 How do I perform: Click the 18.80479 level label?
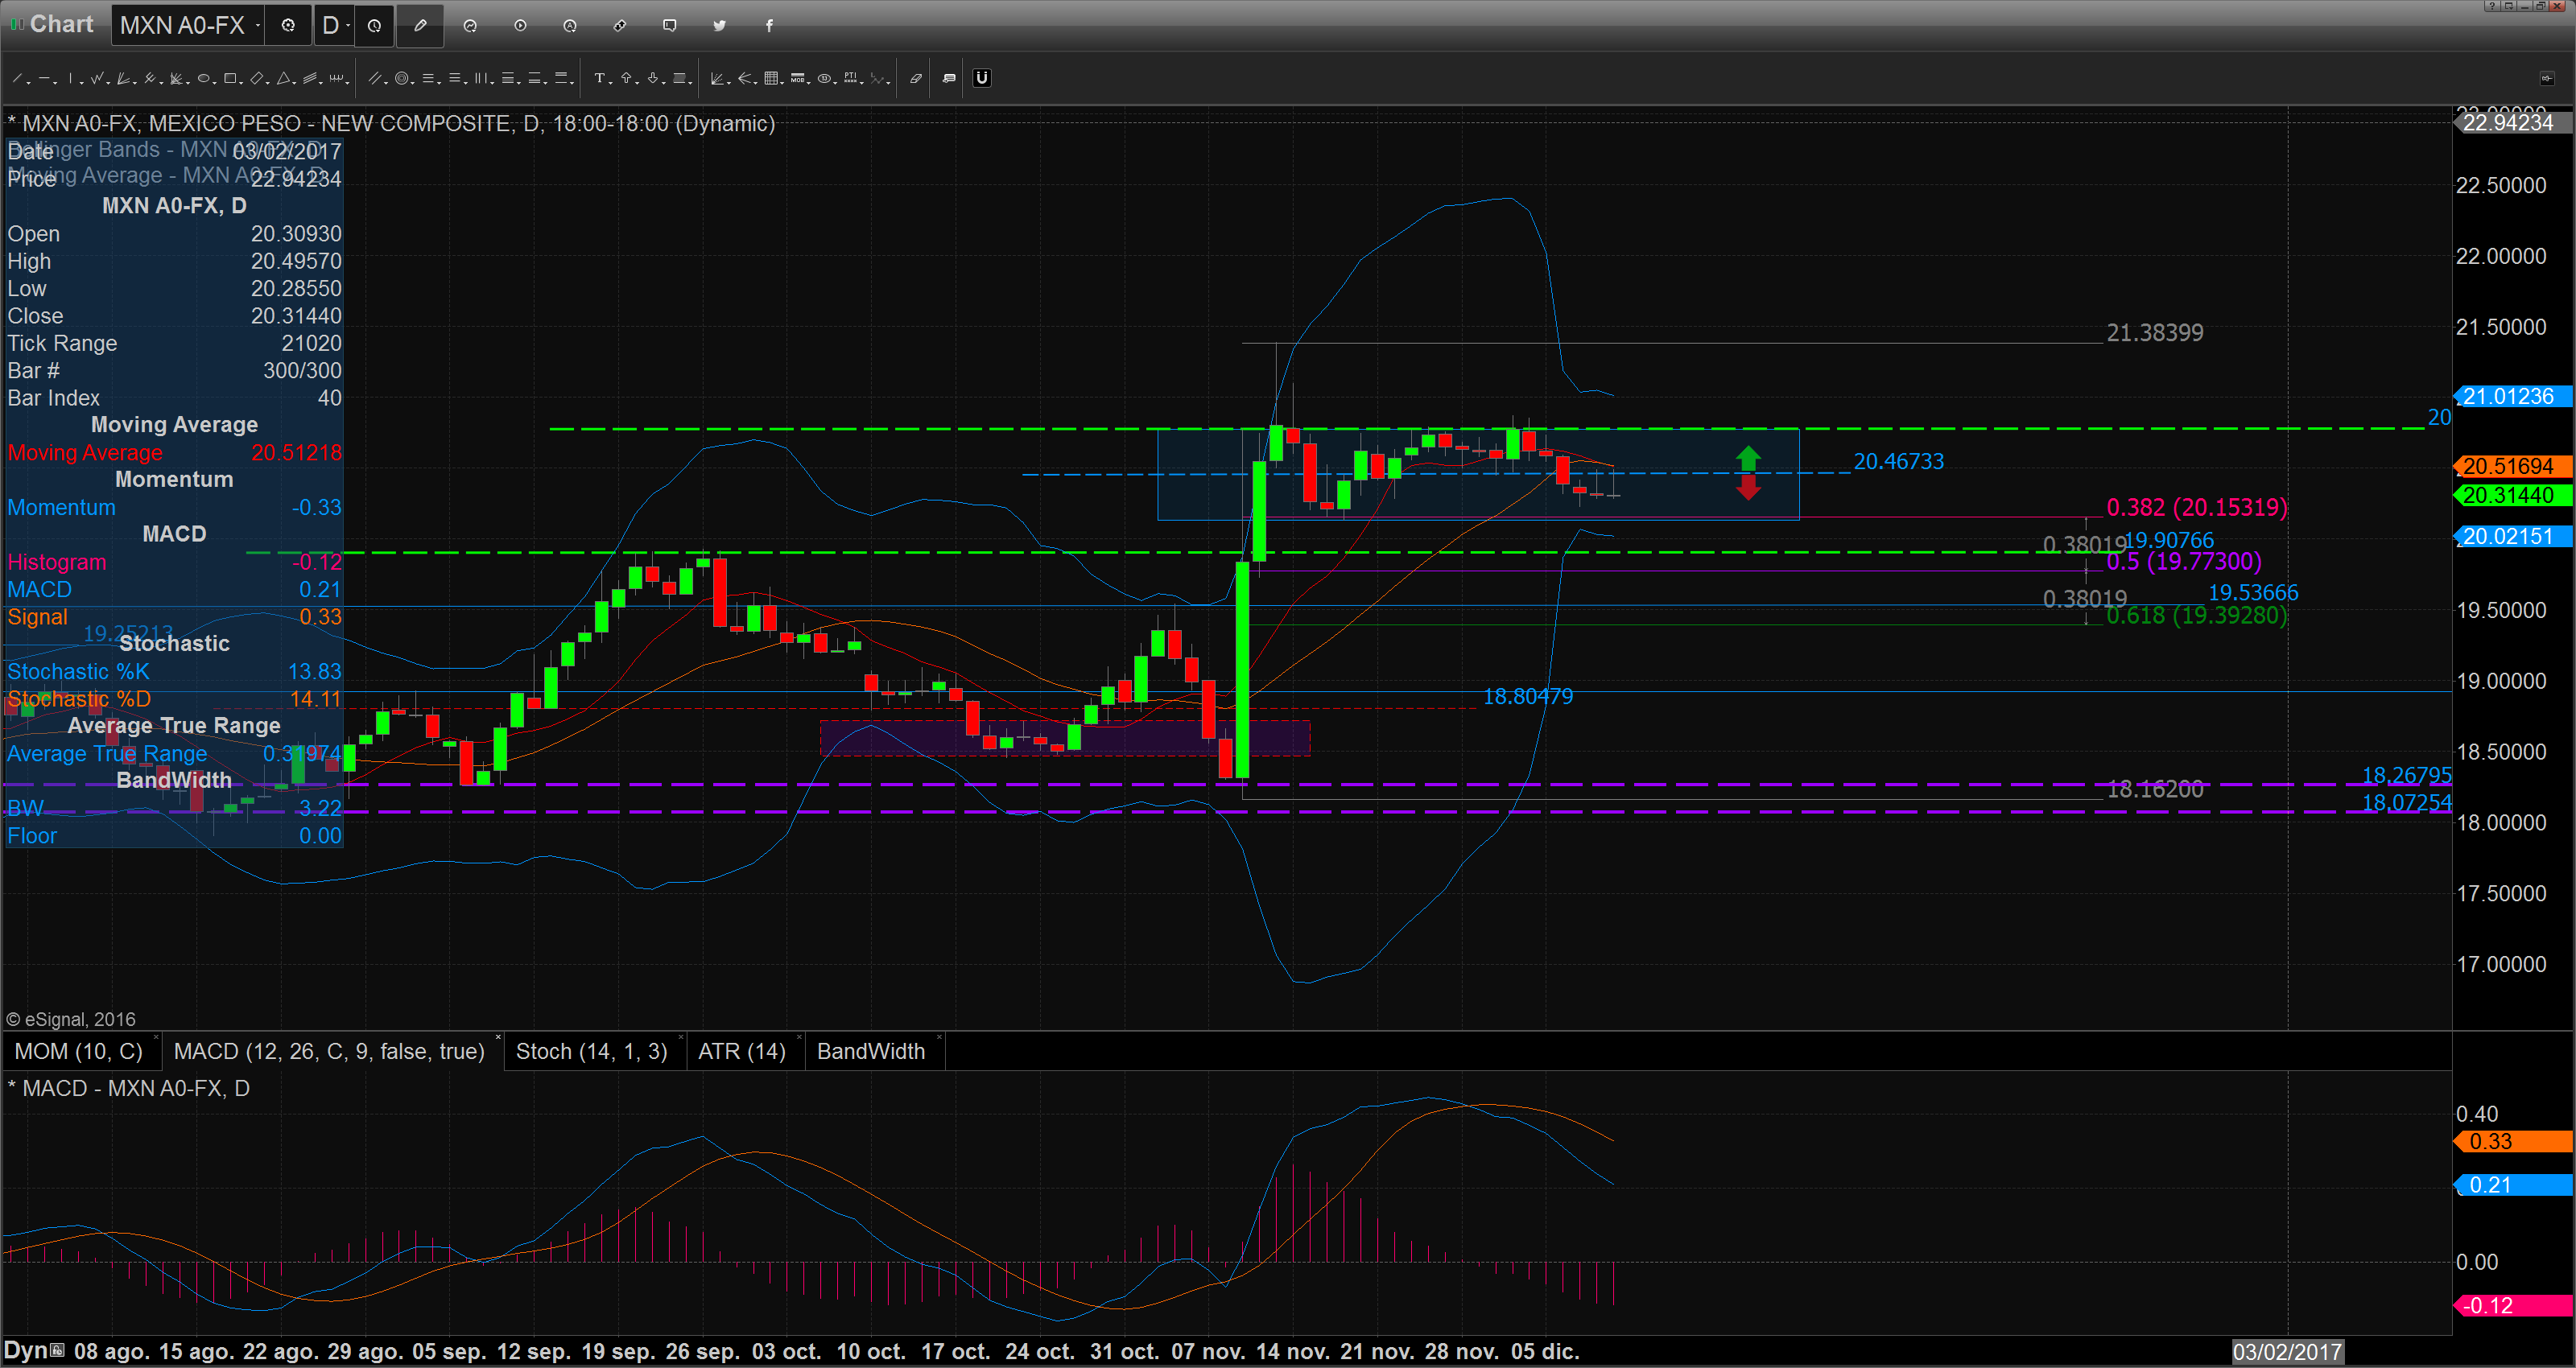[x=1527, y=696]
